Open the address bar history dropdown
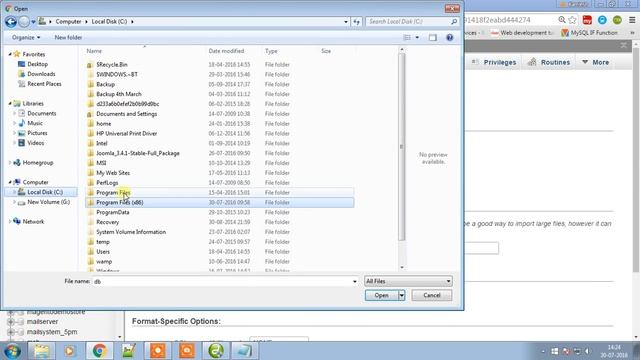 point(346,22)
